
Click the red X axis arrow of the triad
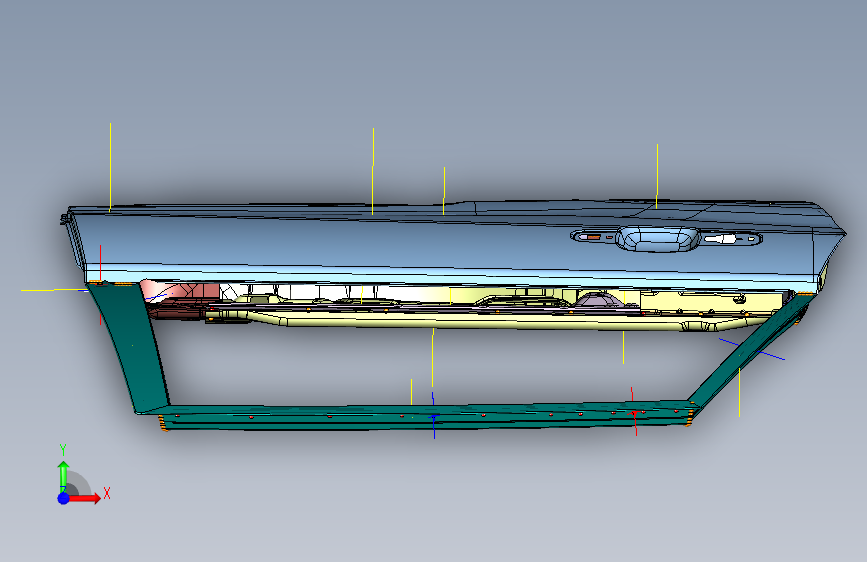point(85,498)
